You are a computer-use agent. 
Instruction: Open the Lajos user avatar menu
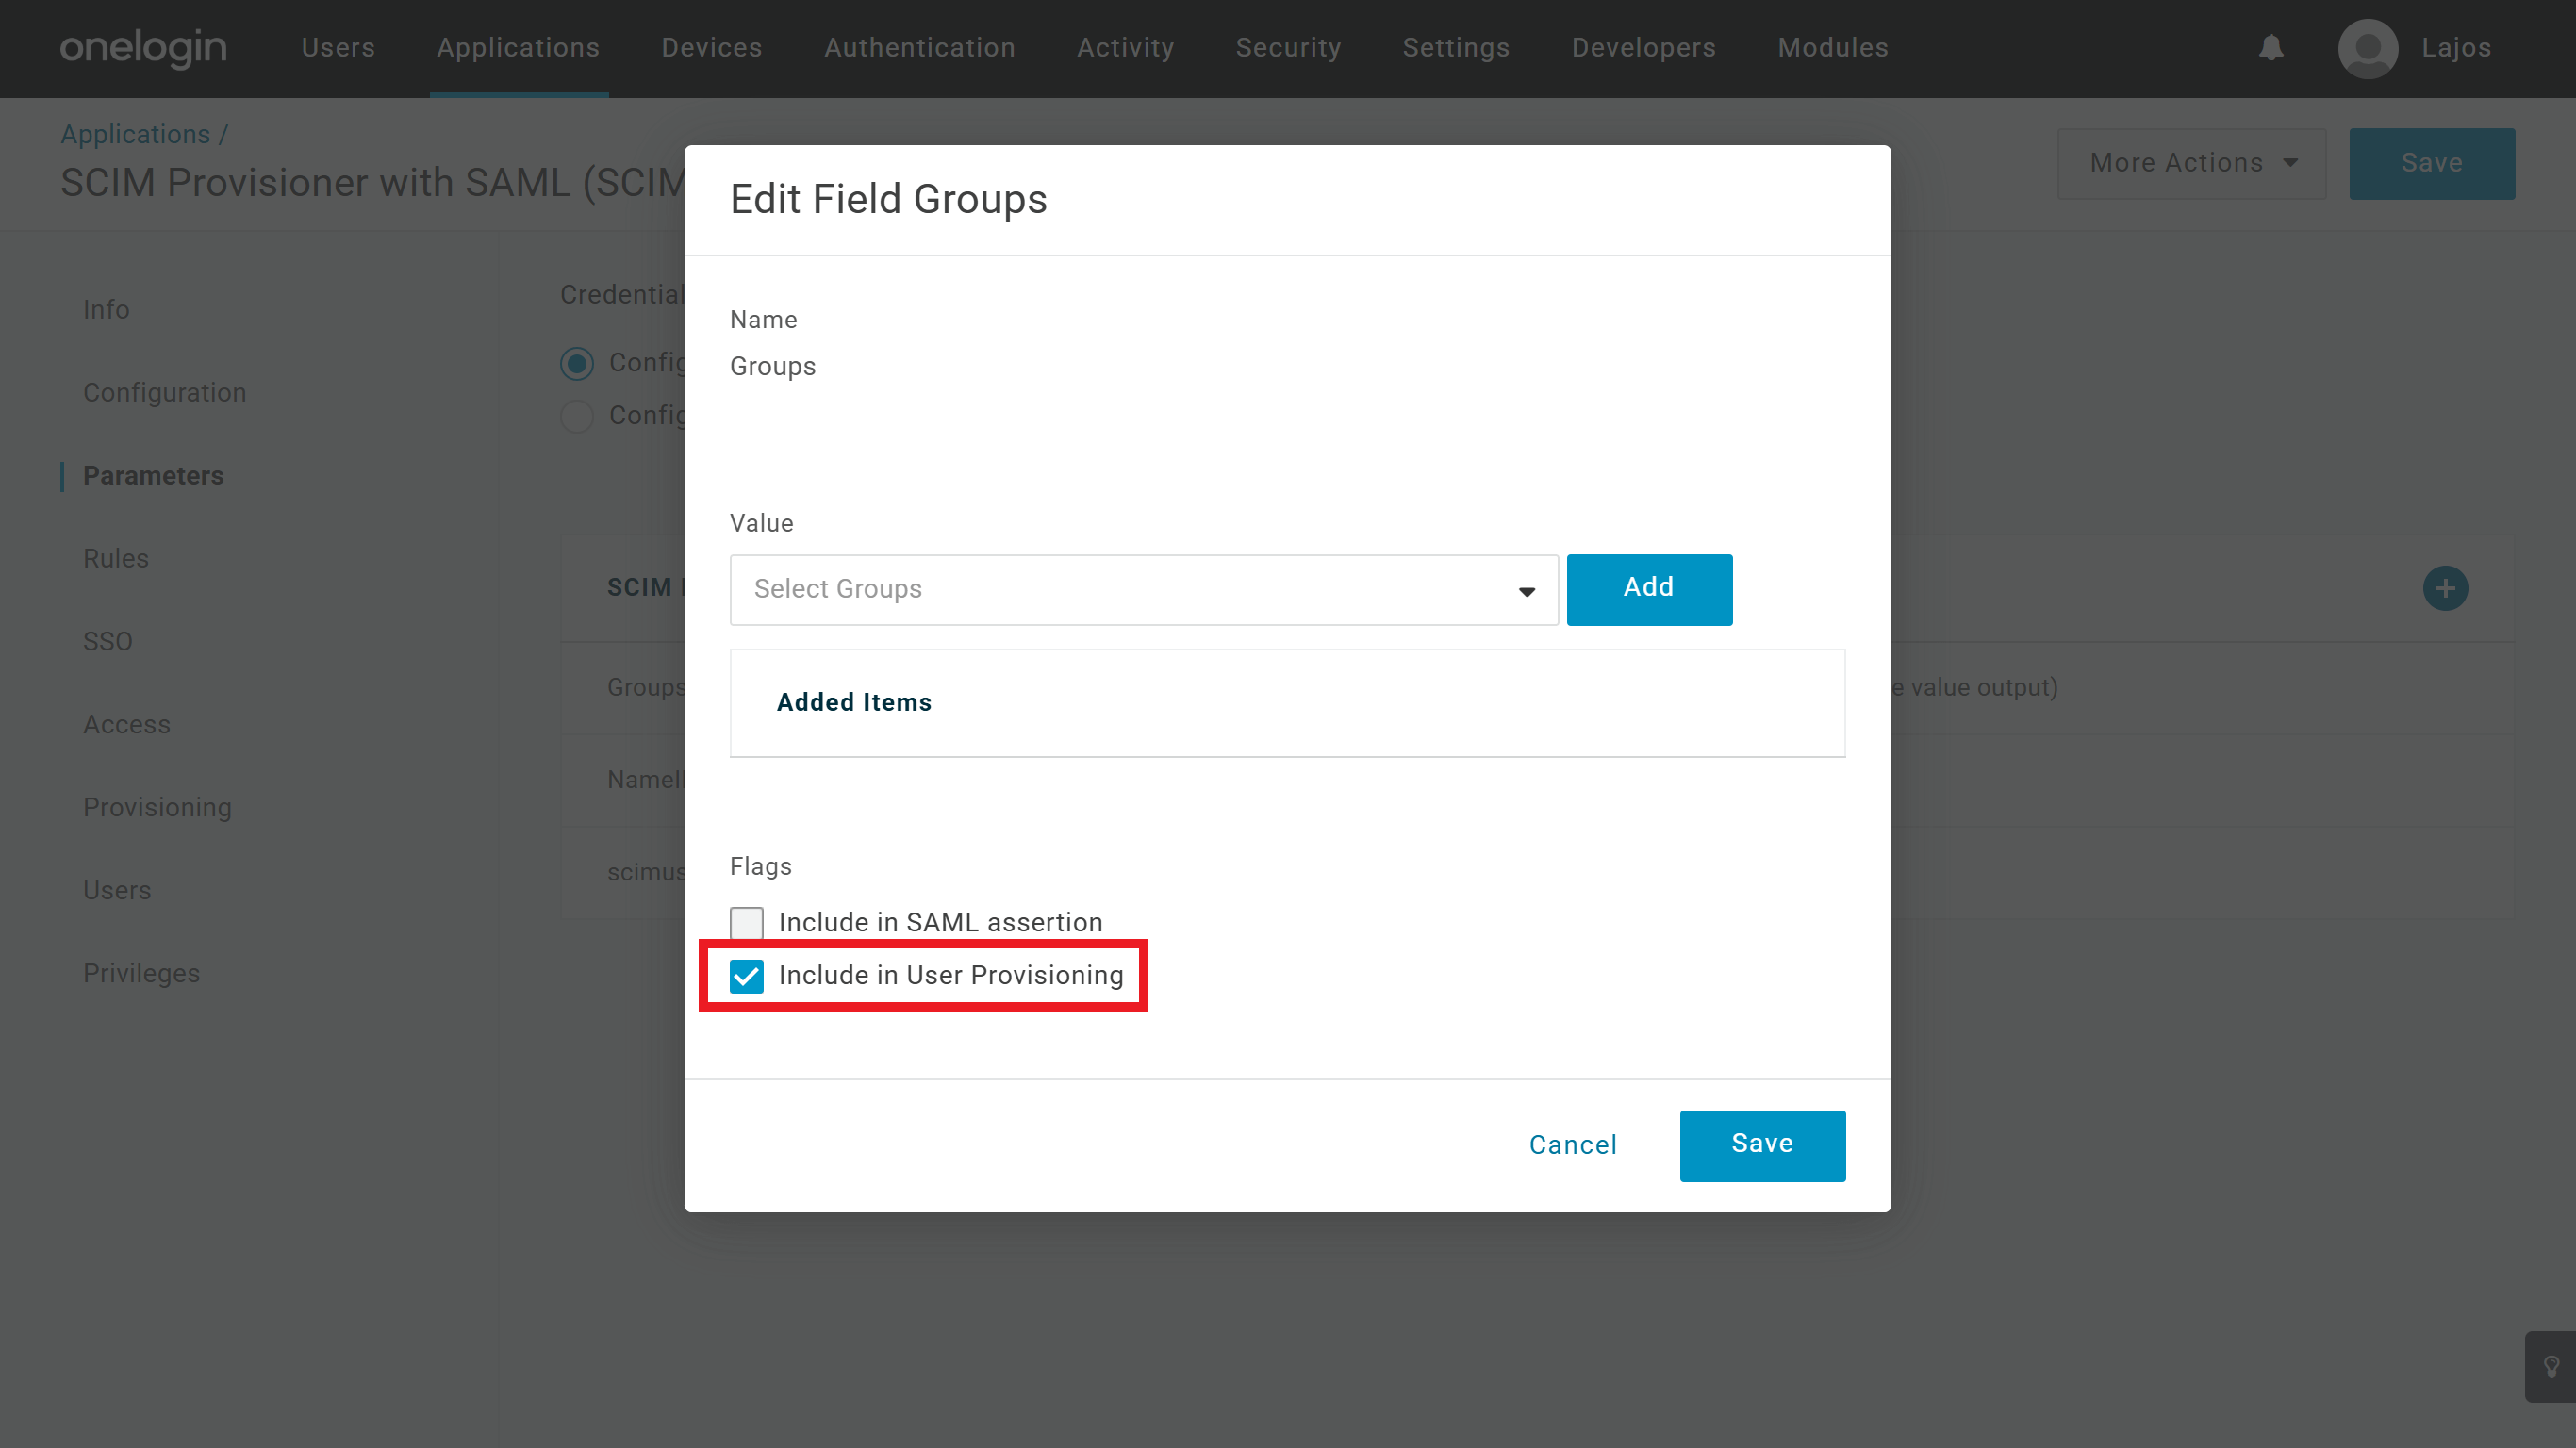pos(2367,48)
